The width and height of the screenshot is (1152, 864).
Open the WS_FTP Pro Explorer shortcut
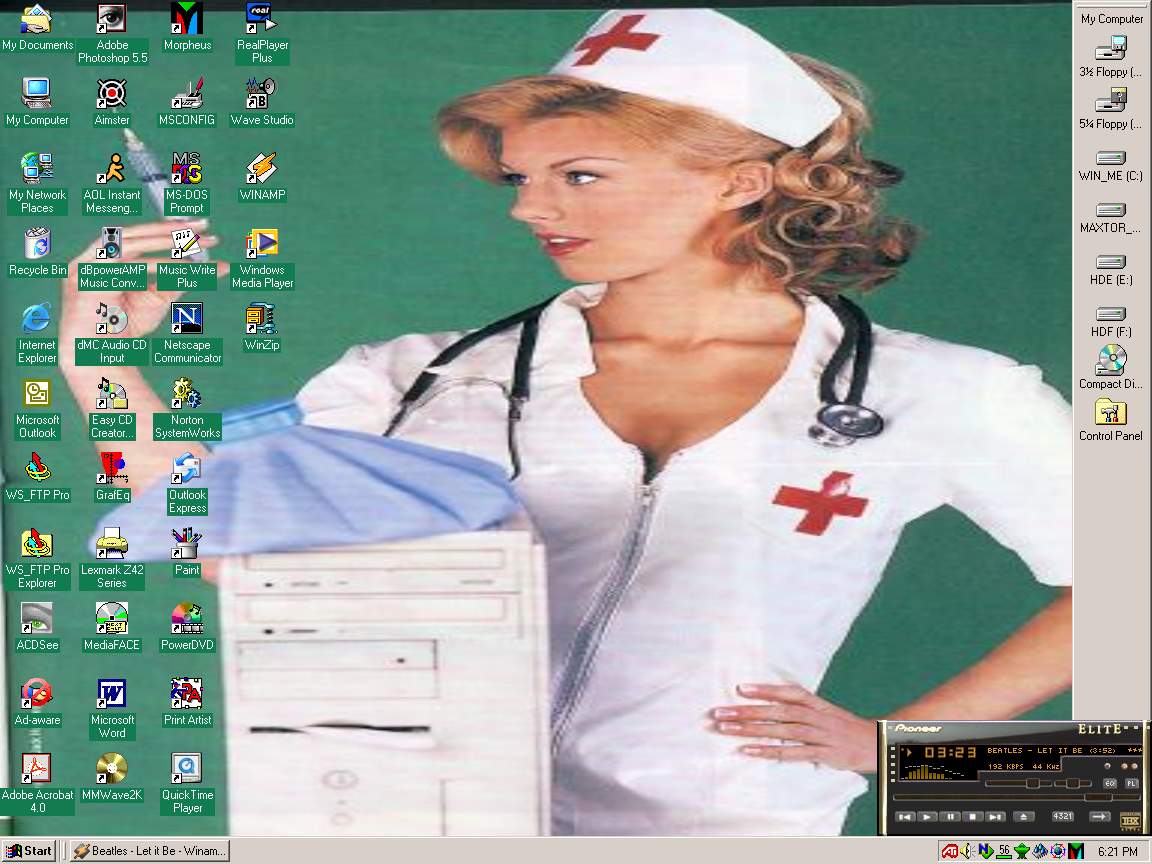tap(37, 558)
